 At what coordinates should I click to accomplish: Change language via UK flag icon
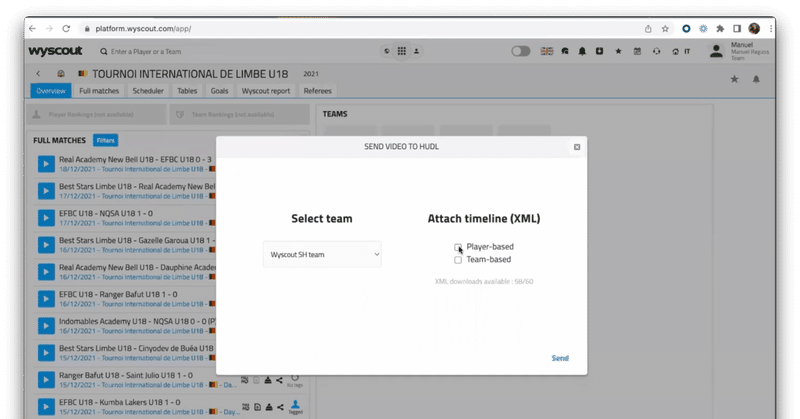(546, 51)
